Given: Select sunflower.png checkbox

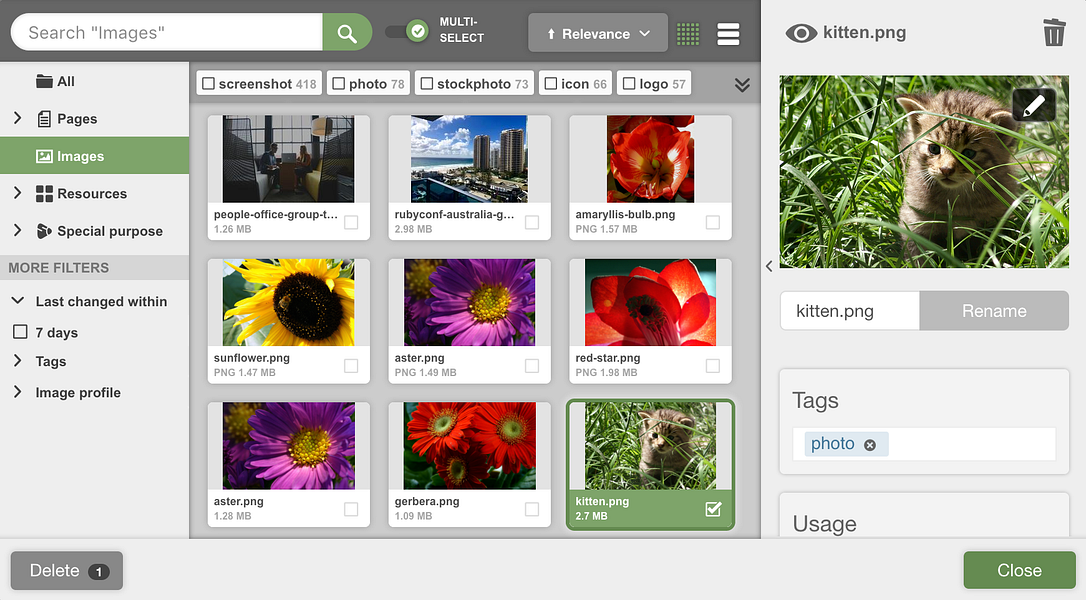Looking at the screenshot, I should coord(351,366).
